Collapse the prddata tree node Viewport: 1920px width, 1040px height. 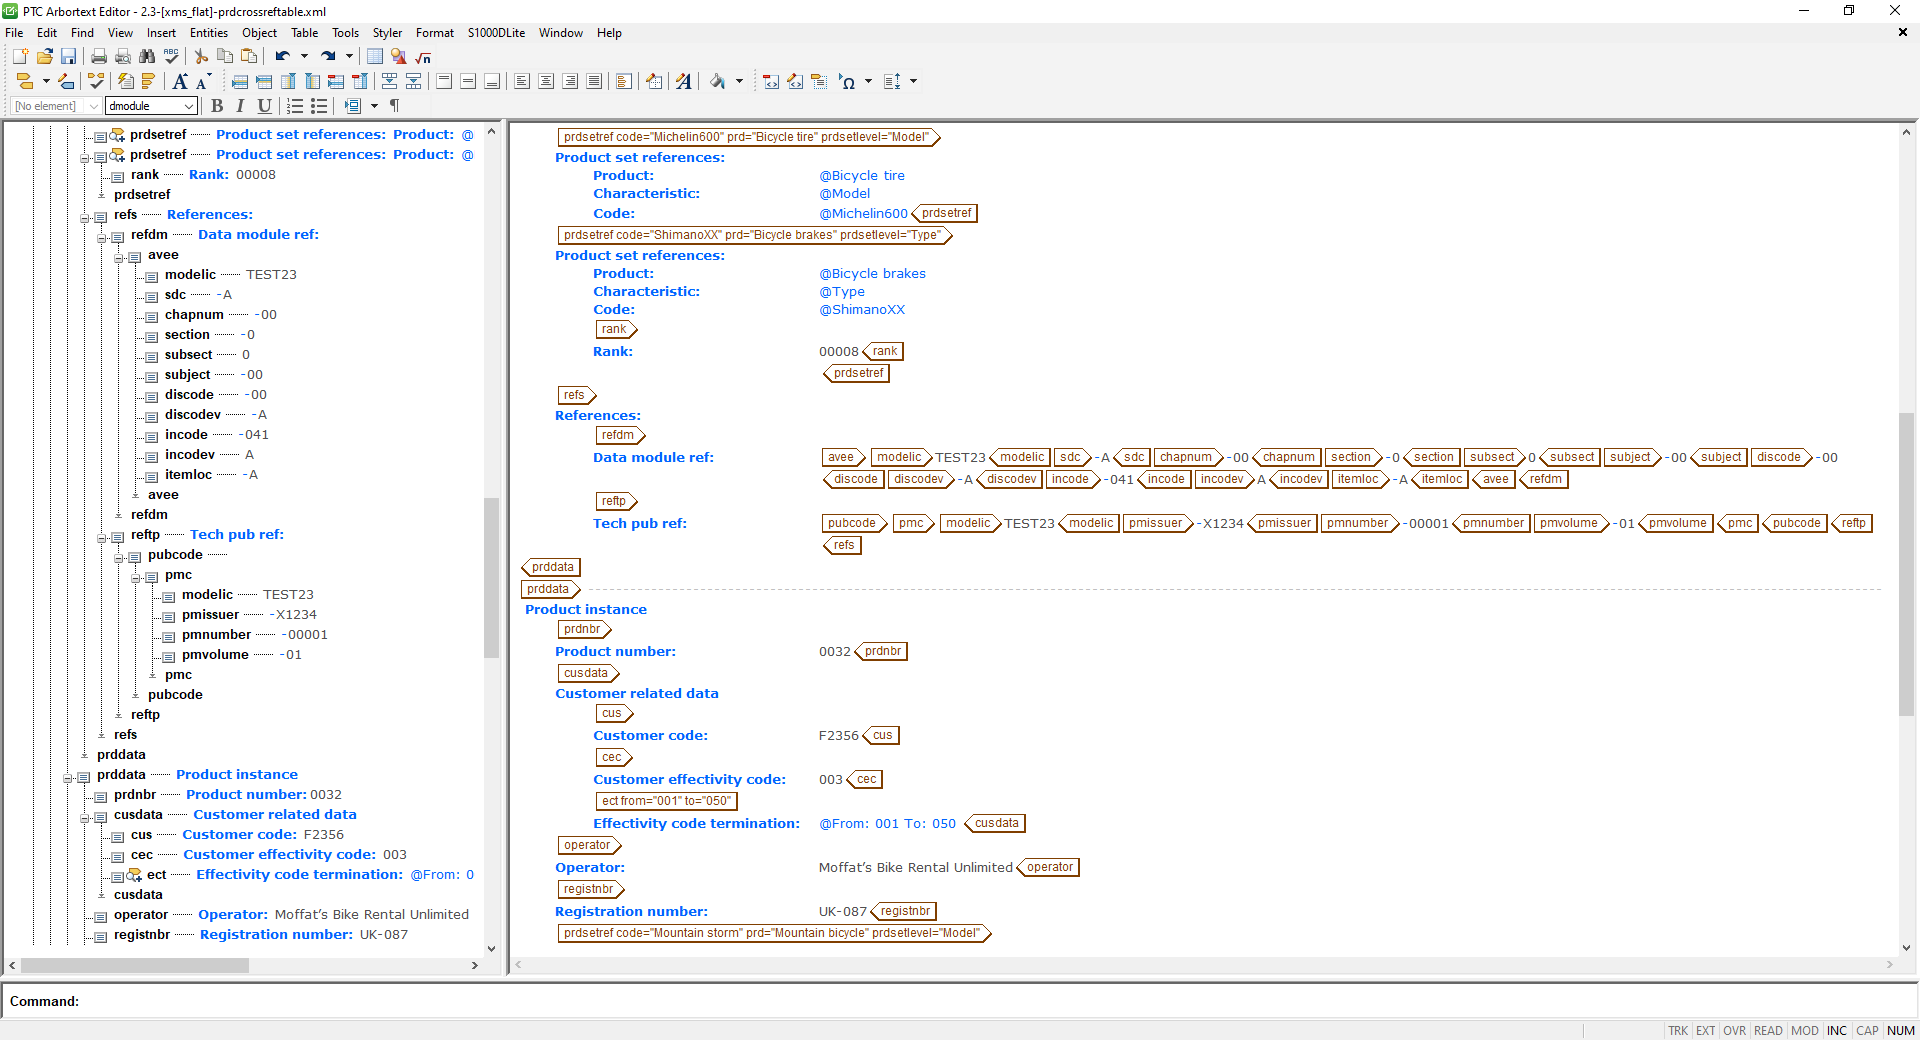click(x=68, y=778)
